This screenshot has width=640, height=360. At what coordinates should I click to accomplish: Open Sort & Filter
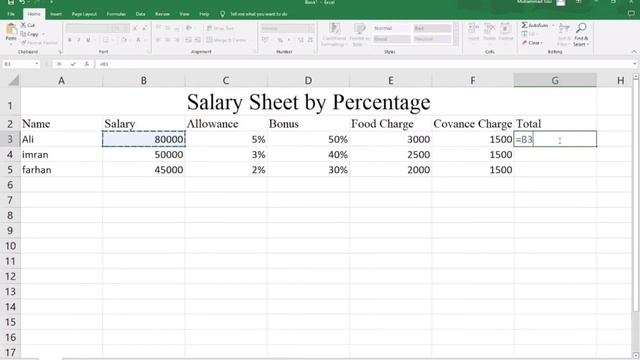point(564,34)
